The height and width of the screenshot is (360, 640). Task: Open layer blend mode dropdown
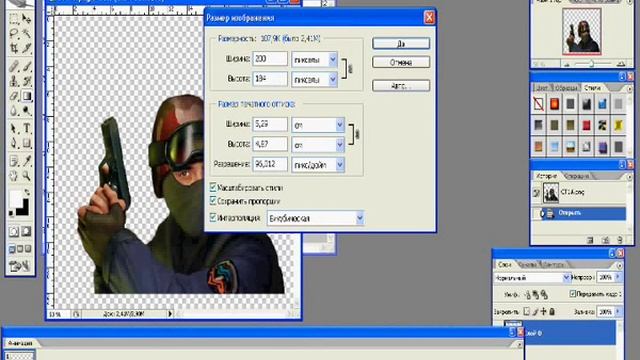[566, 278]
